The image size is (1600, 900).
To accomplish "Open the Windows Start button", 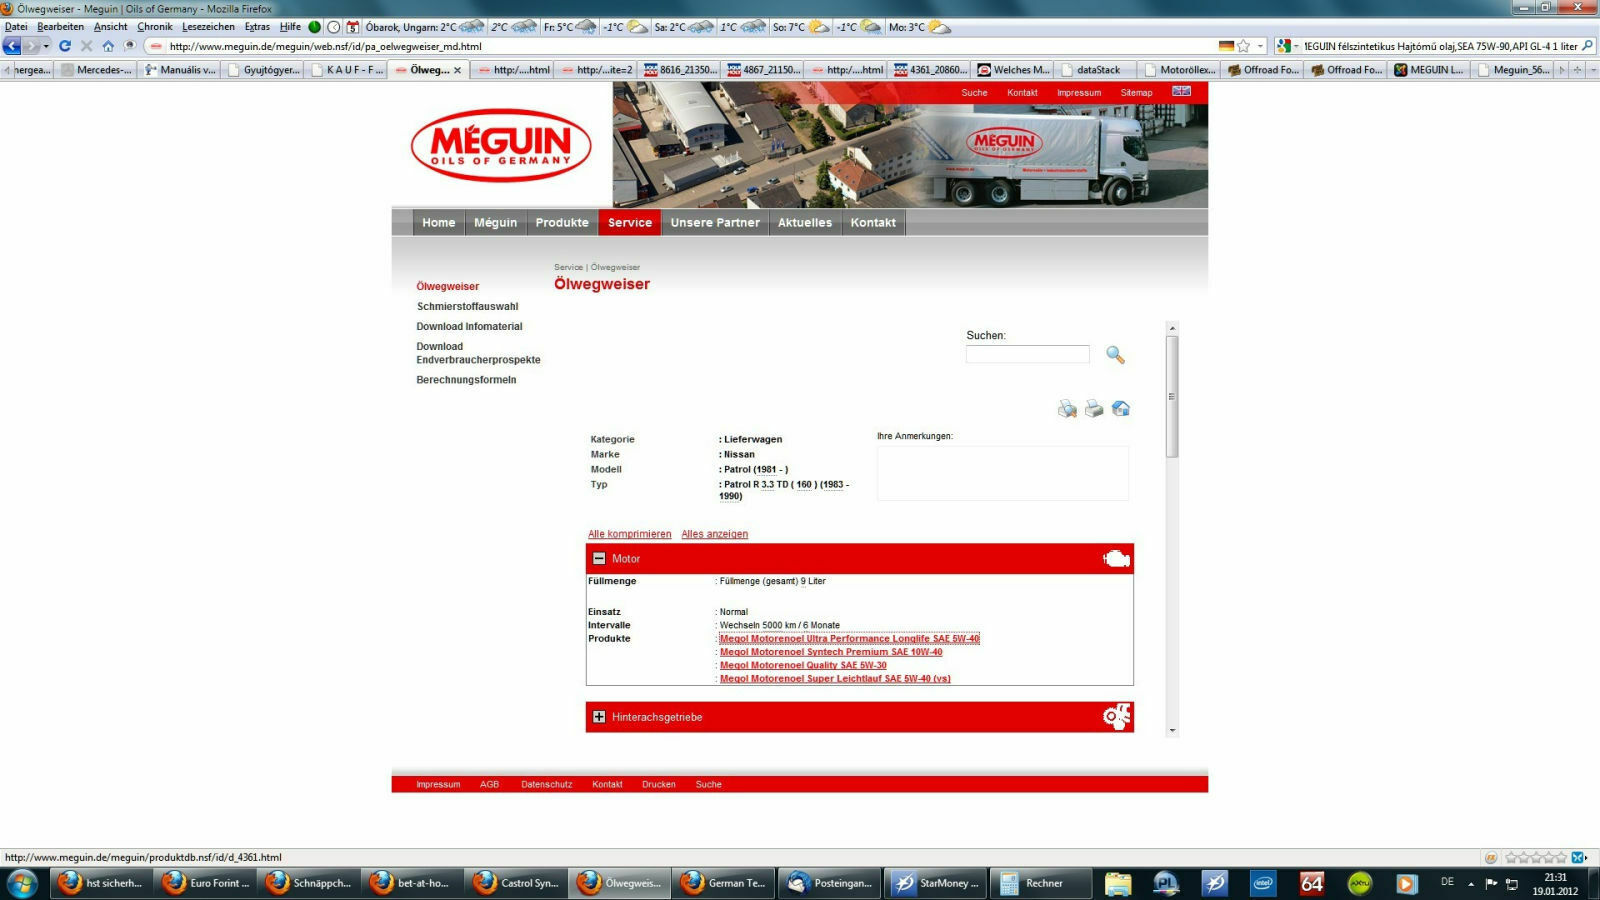I will 21,883.
